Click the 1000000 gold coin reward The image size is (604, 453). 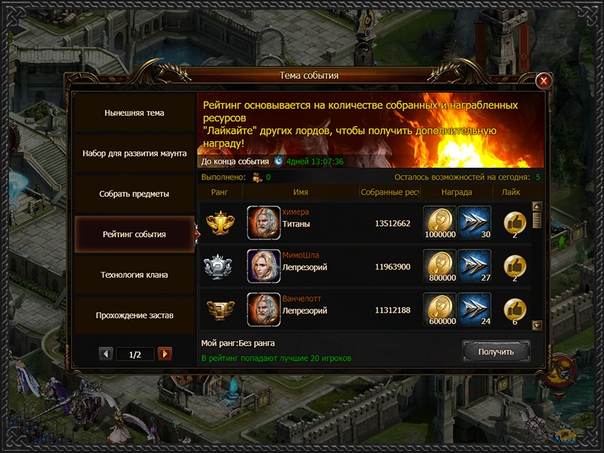point(440,223)
